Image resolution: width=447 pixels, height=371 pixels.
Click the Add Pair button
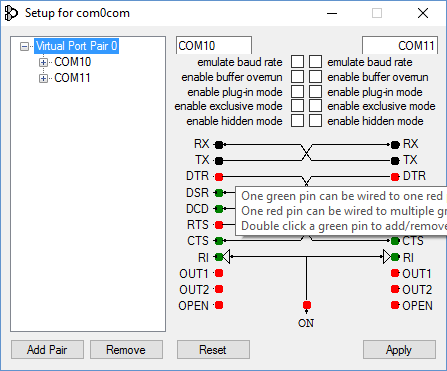point(47,350)
